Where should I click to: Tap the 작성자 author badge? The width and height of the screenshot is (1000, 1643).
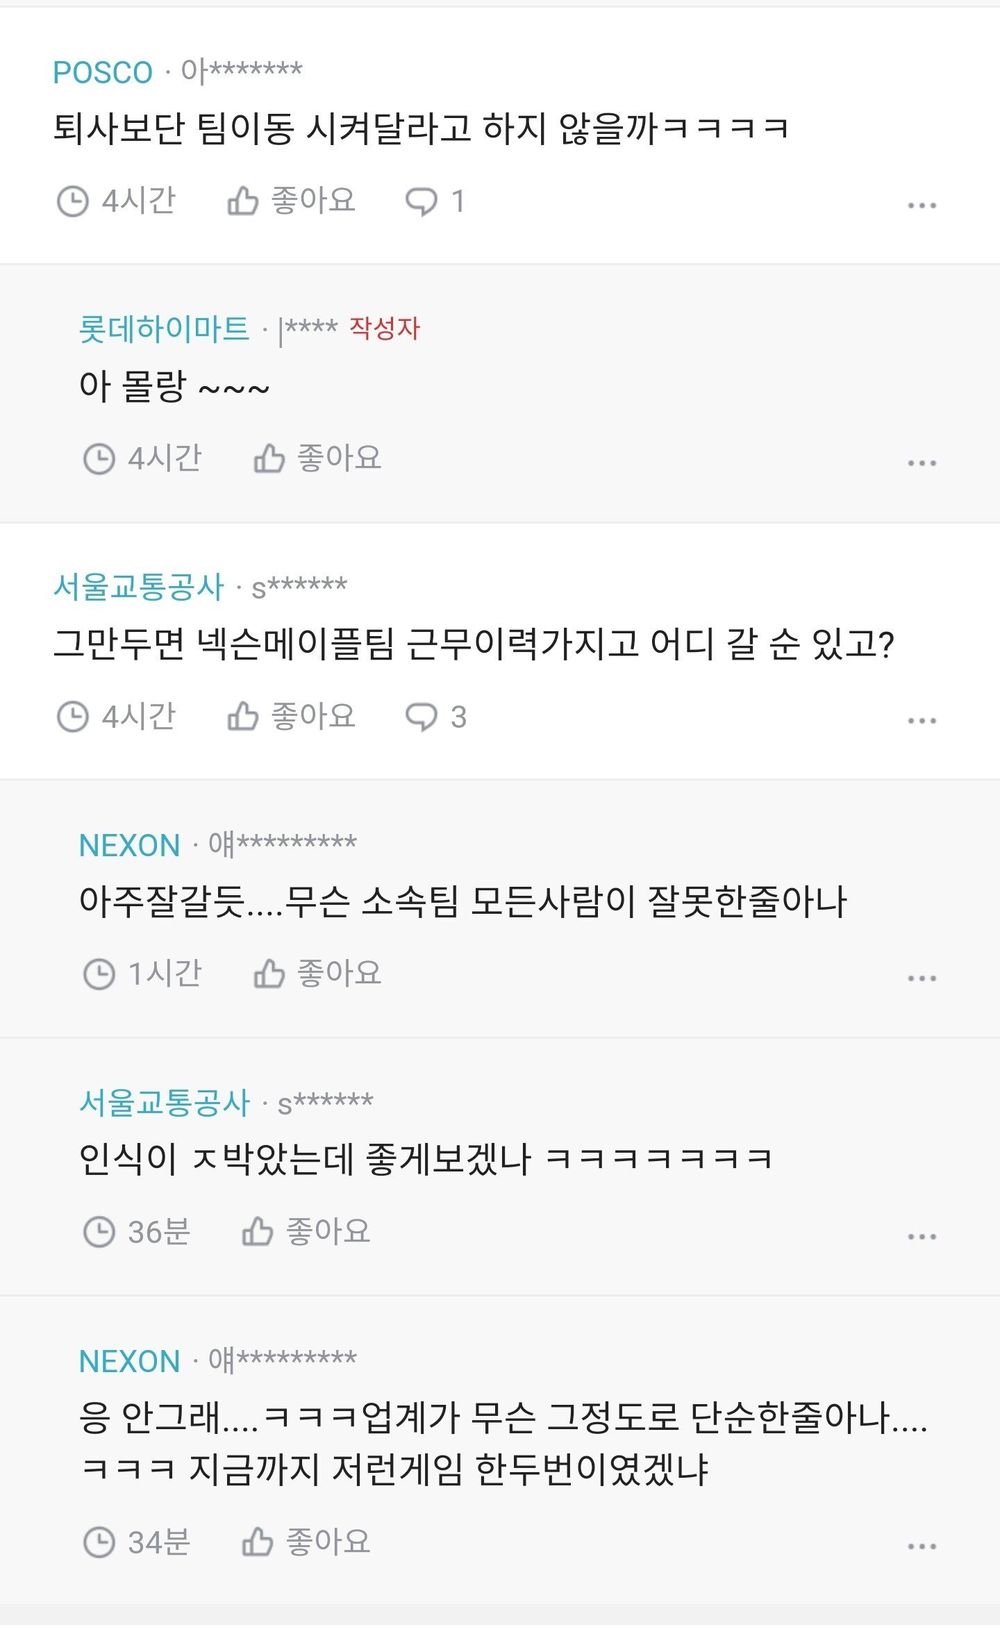click(x=384, y=328)
